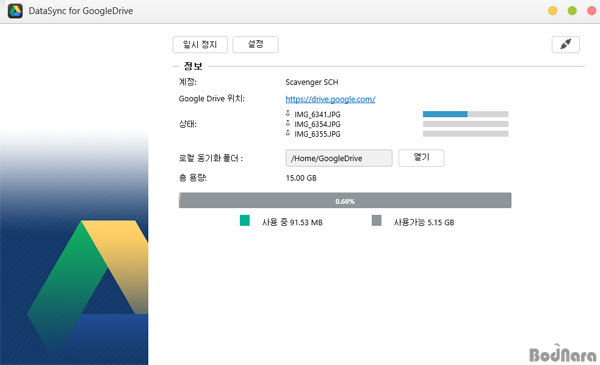Click the Google Drive 위치 label
This screenshot has width=600, height=365.
(212, 99)
